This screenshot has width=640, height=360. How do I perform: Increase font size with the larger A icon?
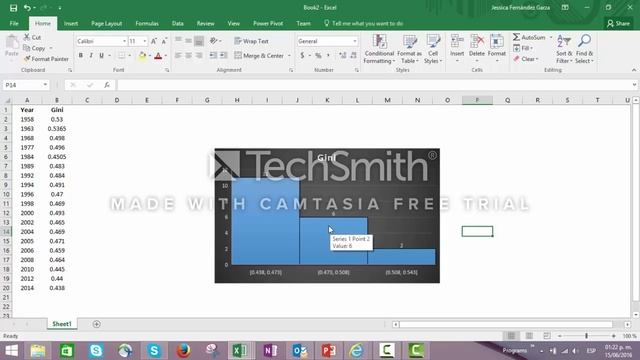click(154, 41)
